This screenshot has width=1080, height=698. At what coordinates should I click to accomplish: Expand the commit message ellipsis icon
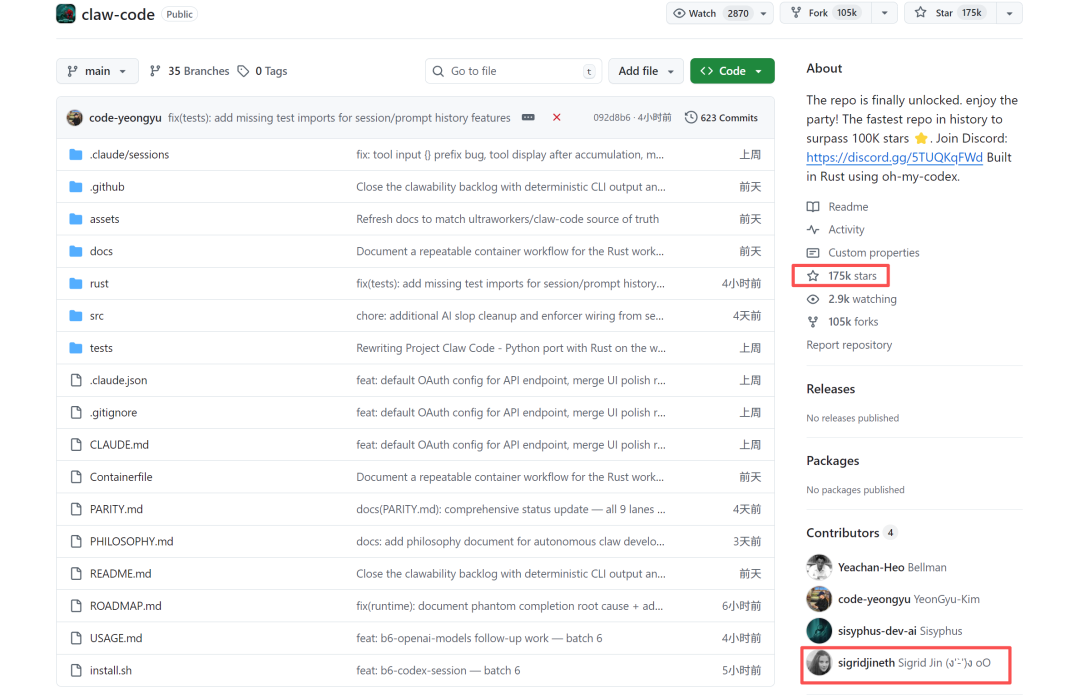[528, 118]
